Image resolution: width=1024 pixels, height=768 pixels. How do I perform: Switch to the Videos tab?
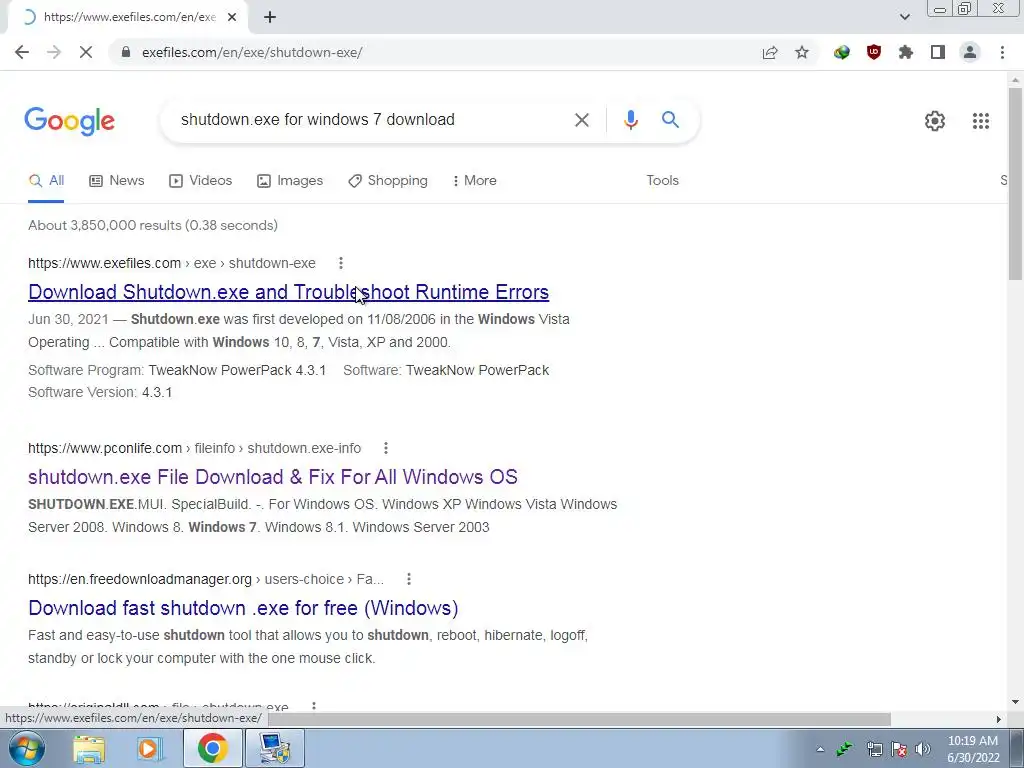coord(200,181)
